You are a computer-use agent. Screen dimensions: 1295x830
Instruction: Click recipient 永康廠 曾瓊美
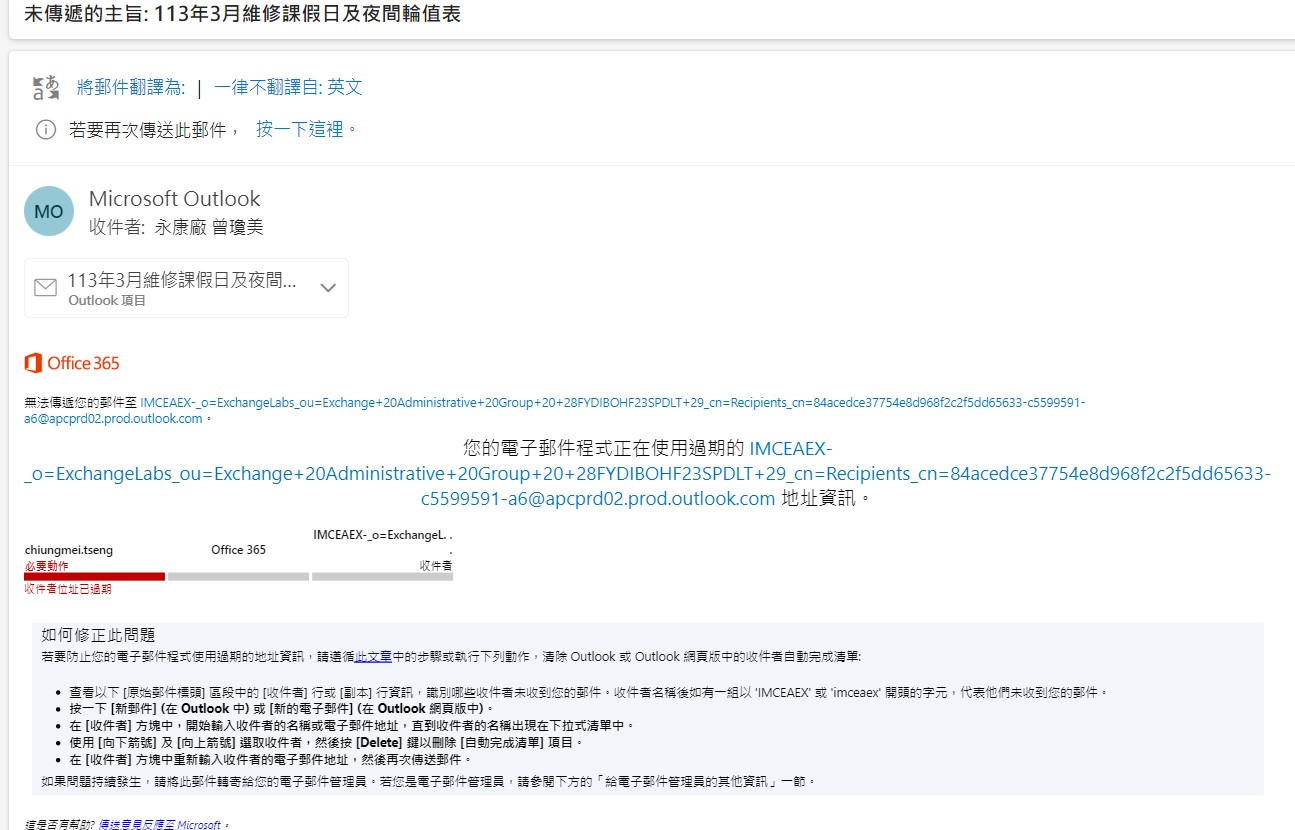point(208,228)
